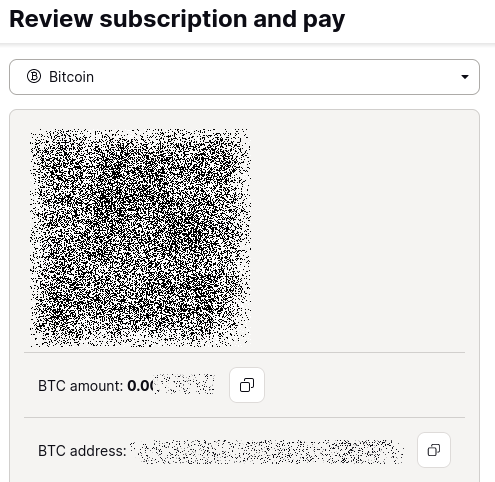The height and width of the screenshot is (482, 495).
Task: Click the "BTC amount:" label
Action: (x=81, y=386)
